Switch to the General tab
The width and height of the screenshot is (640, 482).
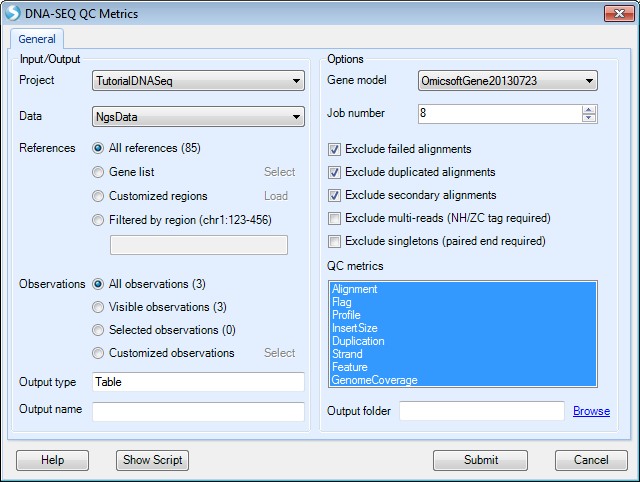coord(37,39)
